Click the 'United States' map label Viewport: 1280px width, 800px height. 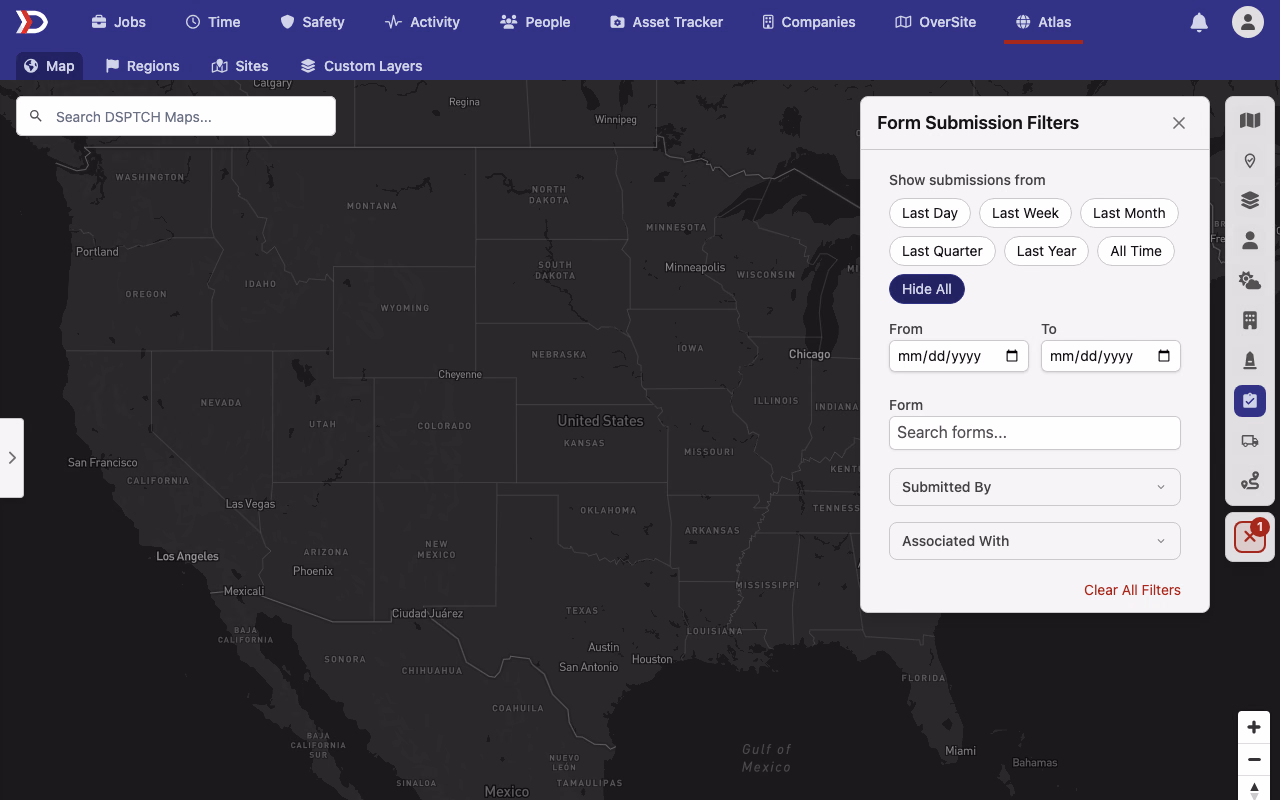click(600, 421)
